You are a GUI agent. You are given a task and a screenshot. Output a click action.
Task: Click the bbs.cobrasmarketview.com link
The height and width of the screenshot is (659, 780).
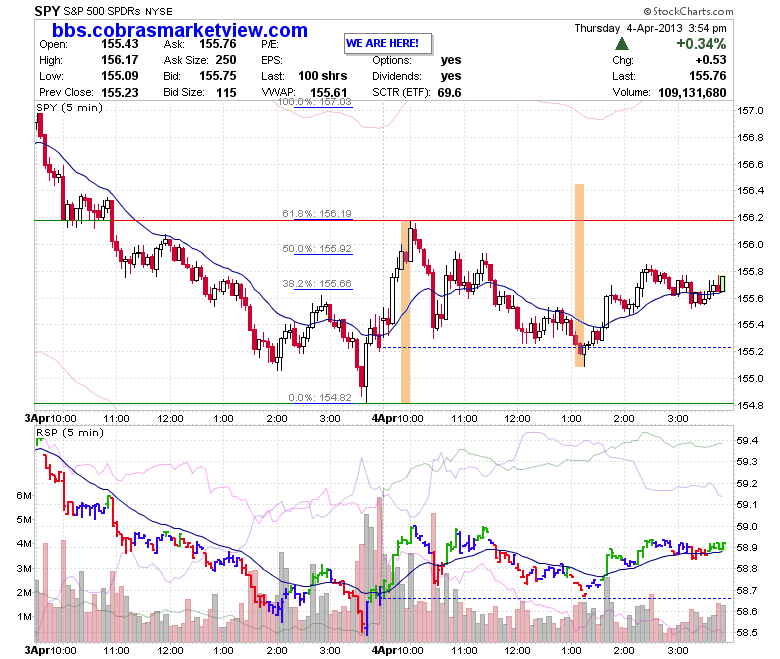click(x=180, y=30)
